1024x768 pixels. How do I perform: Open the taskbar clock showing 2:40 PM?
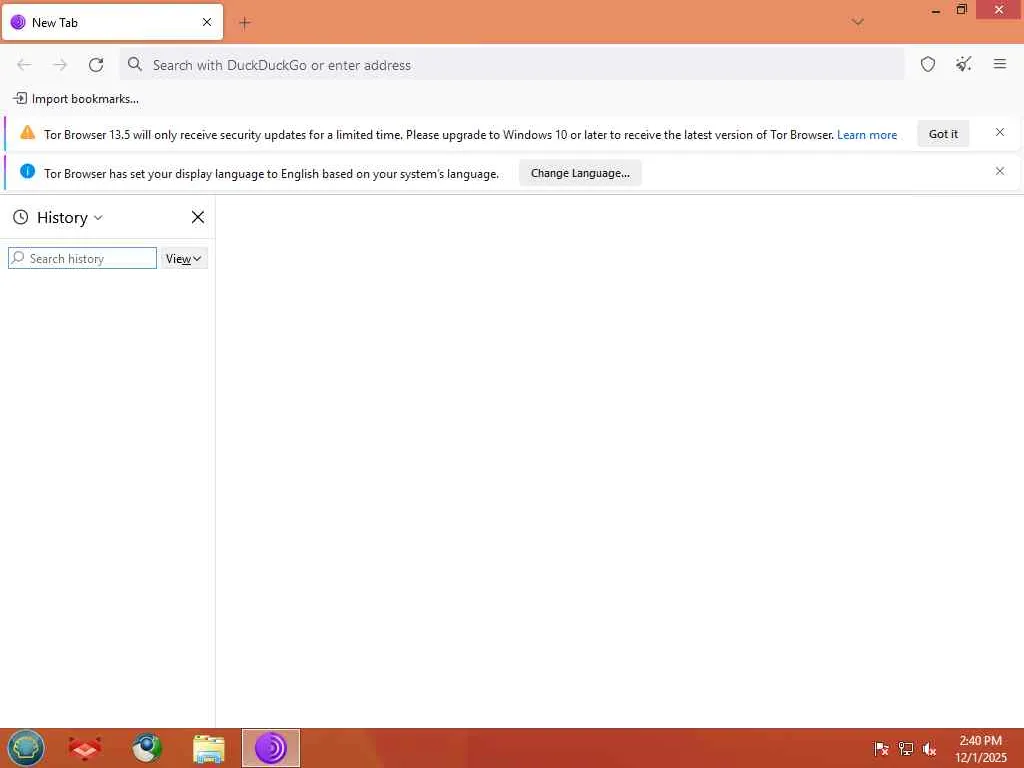(980, 748)
